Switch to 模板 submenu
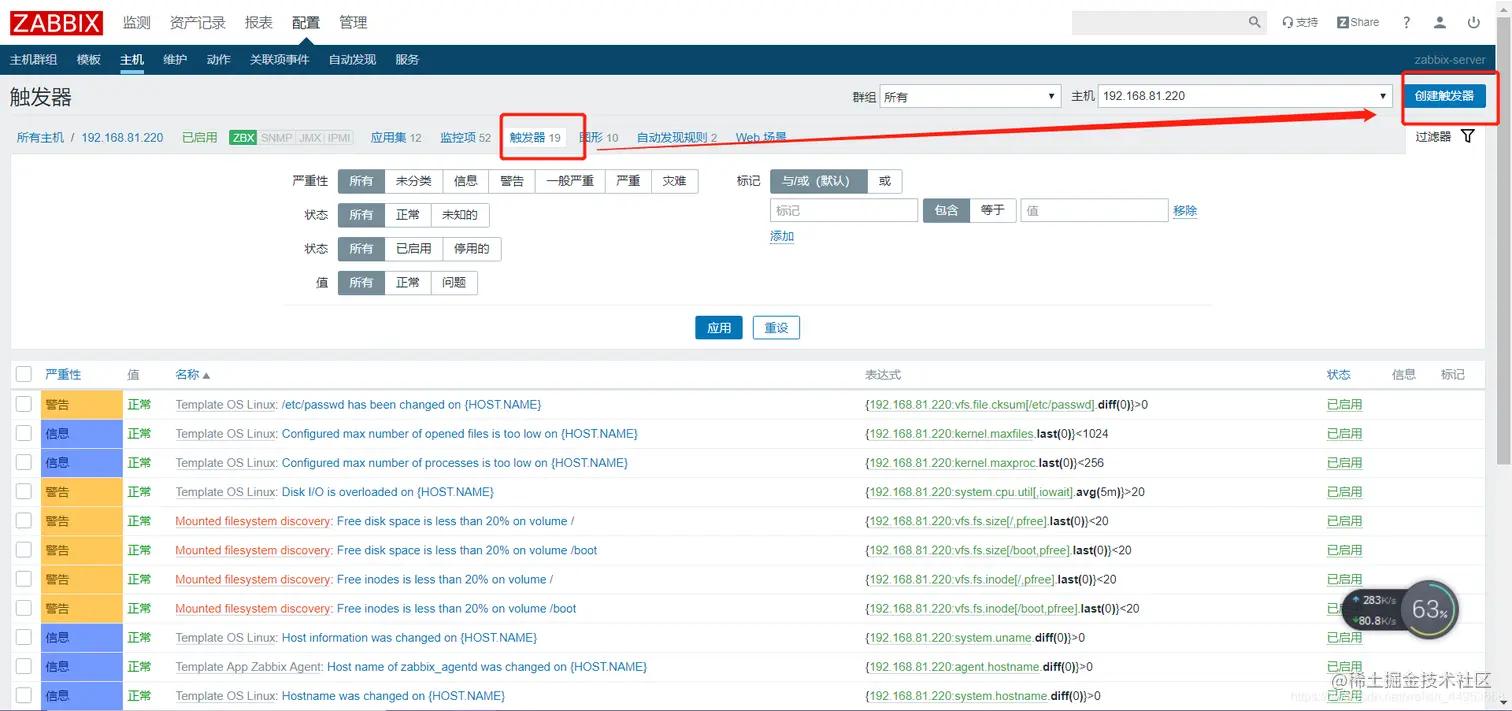The width and height of the screenshot is (1512, 711). tap(89, 60)
